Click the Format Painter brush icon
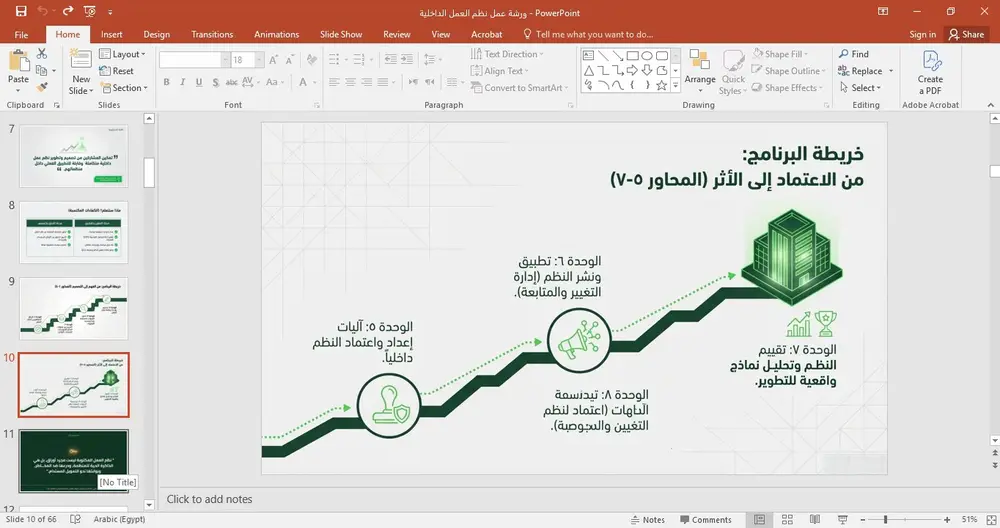 pos(42,87)
